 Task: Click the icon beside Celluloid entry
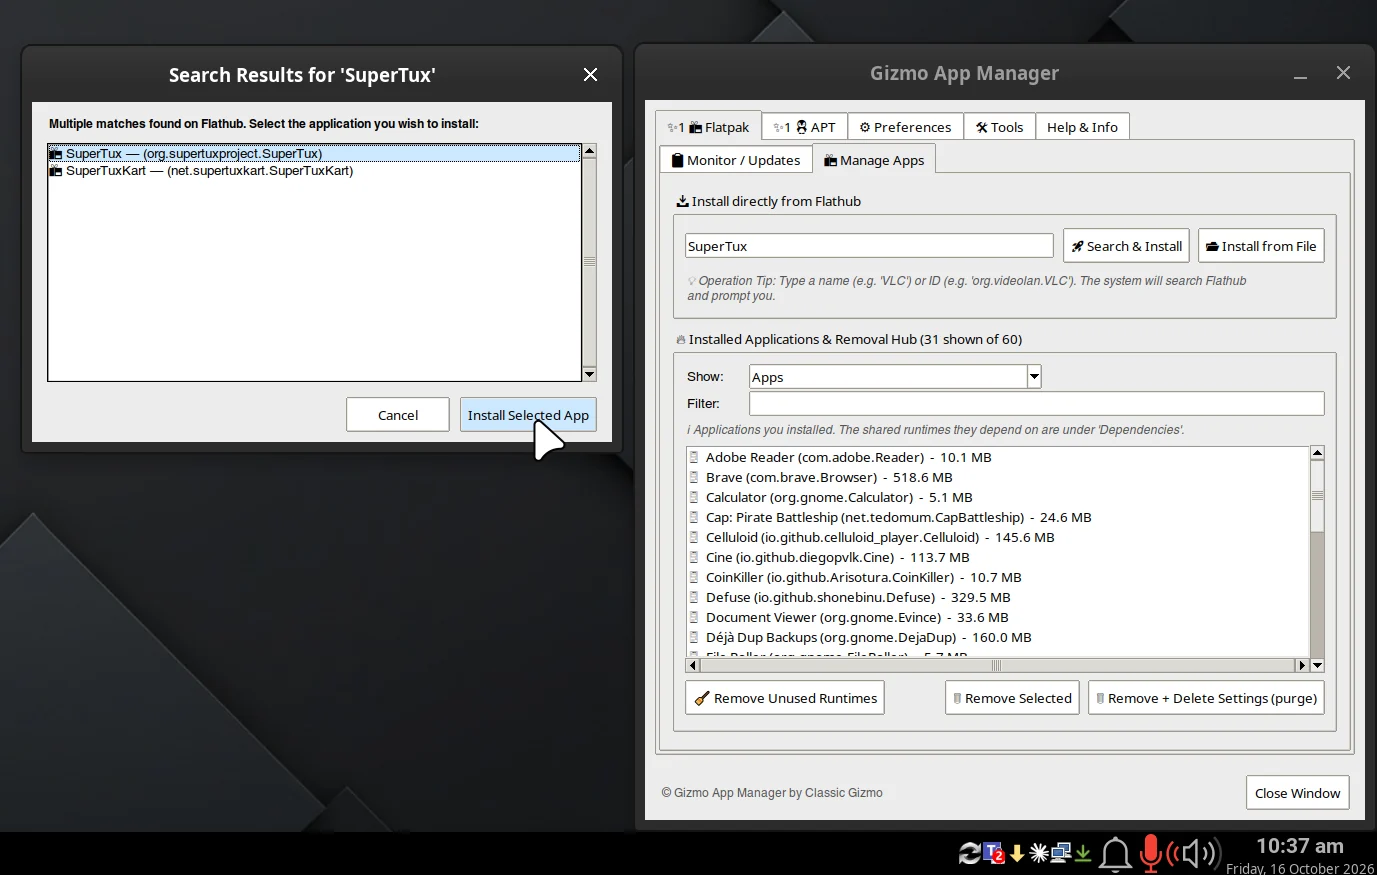pyautogui.click(x=694, y=537)
